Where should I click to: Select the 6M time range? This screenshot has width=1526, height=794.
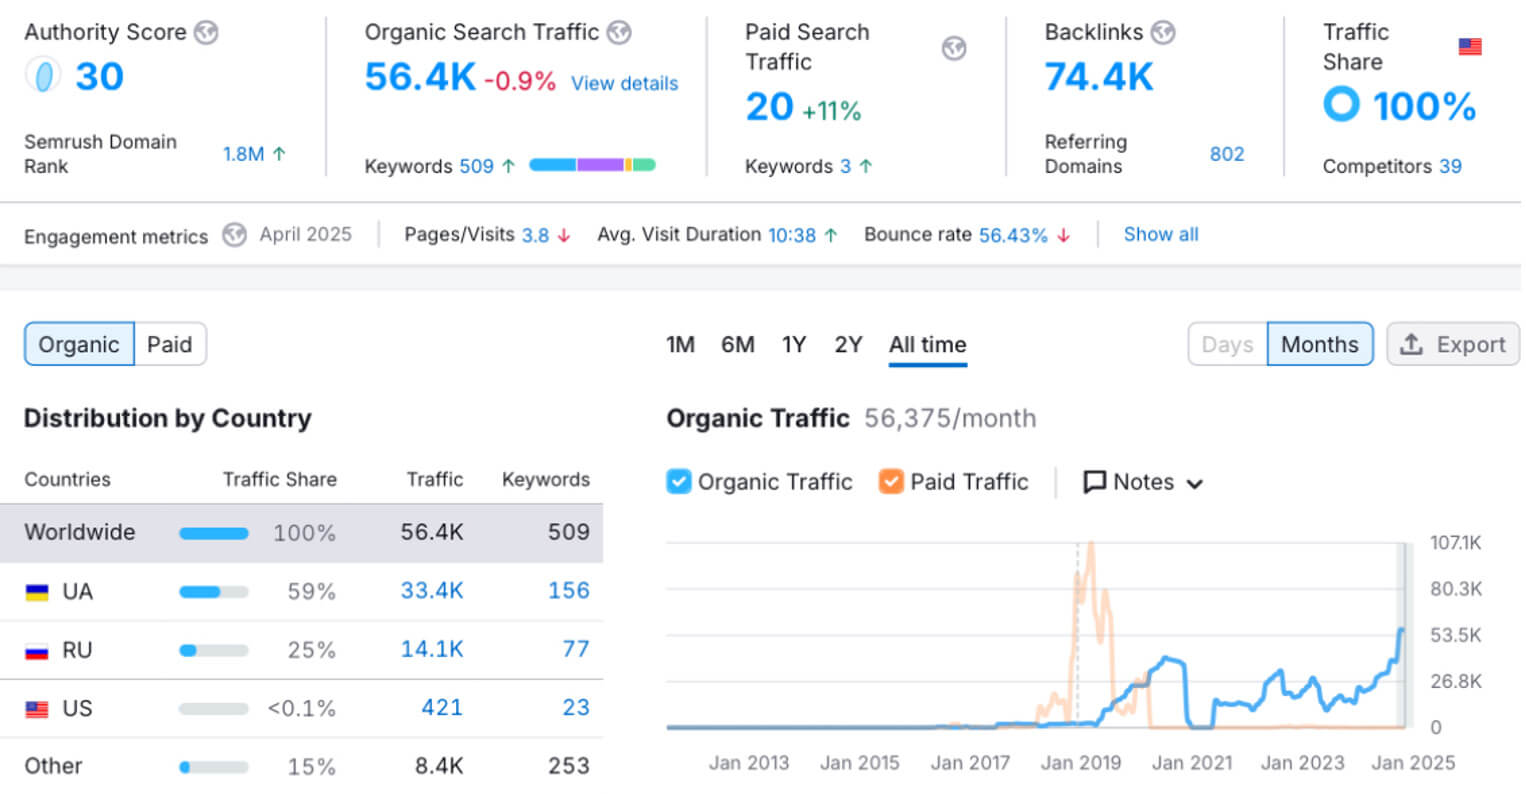(737, 345)
